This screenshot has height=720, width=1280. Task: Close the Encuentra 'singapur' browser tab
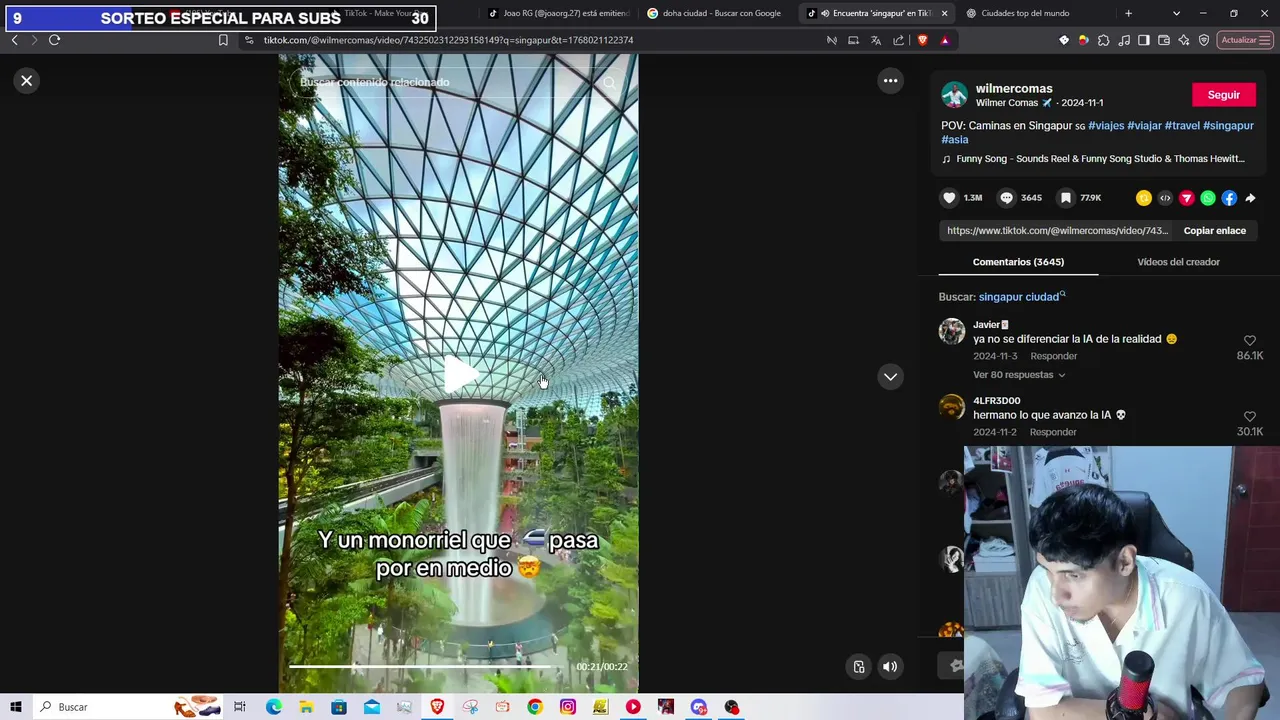[944, 13]
